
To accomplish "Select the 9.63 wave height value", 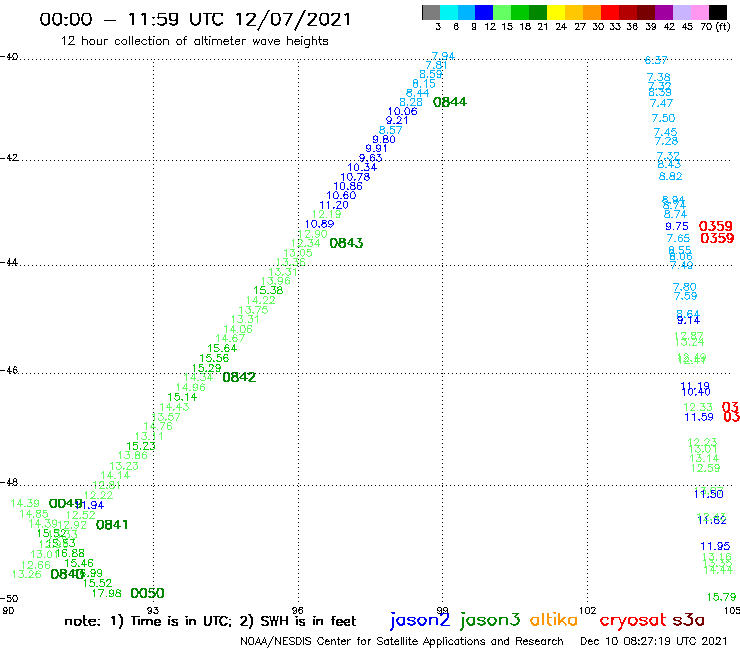I will 370,158.
